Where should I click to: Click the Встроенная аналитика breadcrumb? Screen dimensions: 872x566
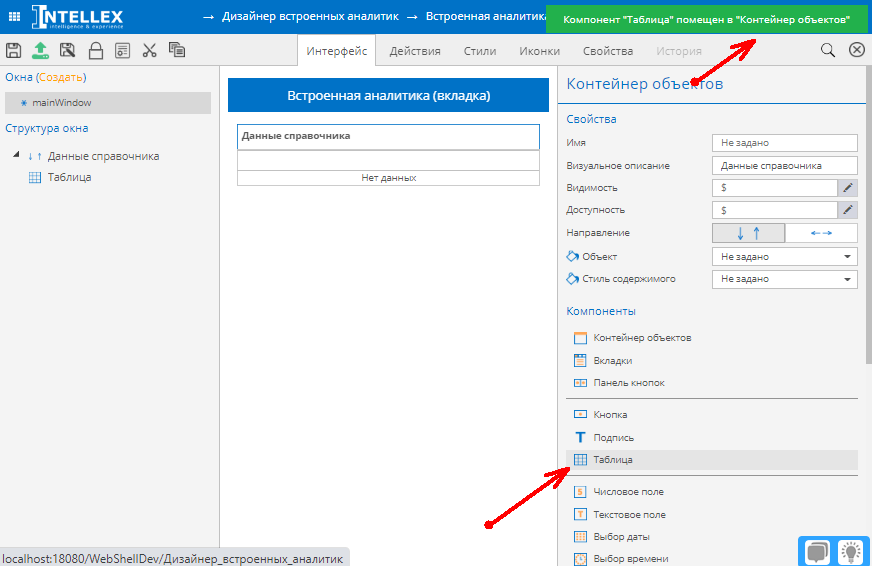click(x=485, y=16)
